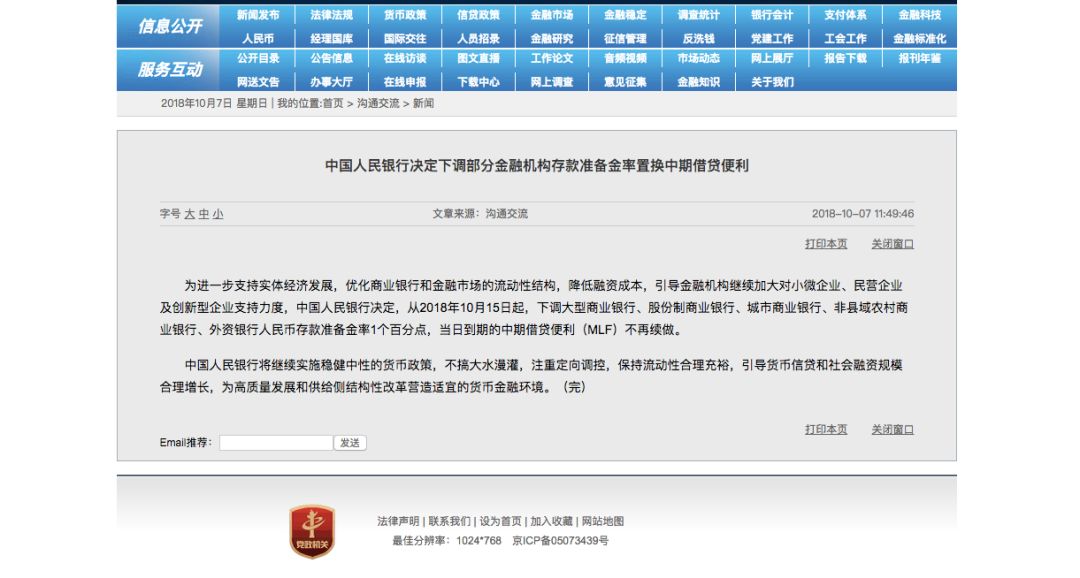This screenshot has width=1080, height=578.
Task: Open 公开目录 under 服务互动
Action: [x=258, y=59]
